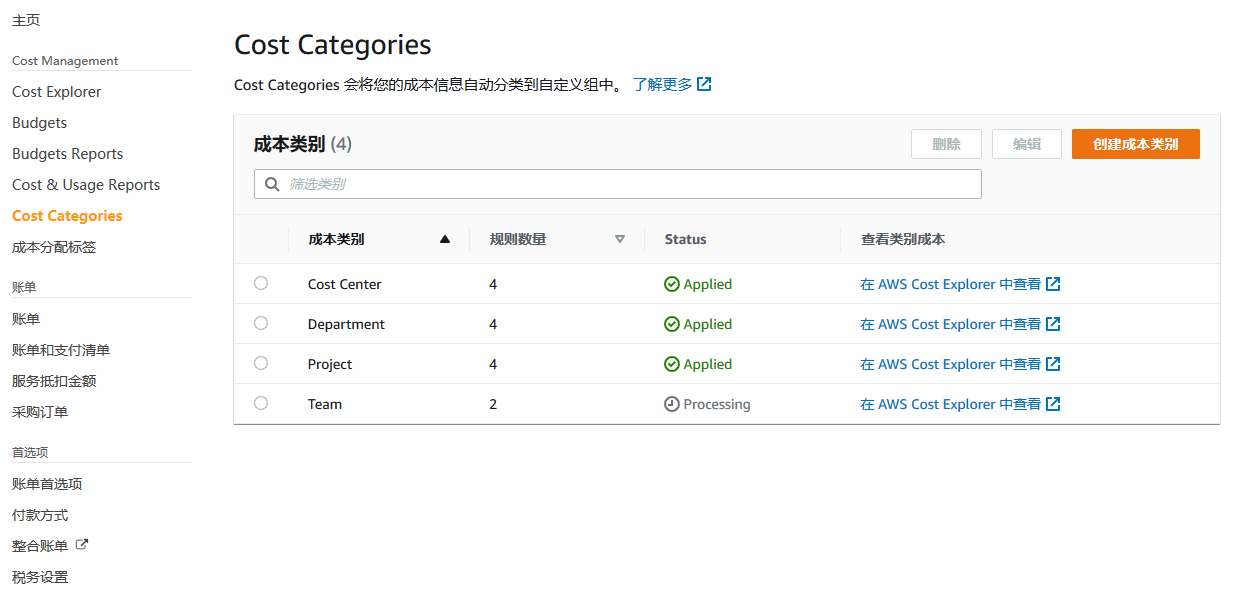This screenshot has width=1238, height=601.
Task: Open Cost & Usage Reports
Action: tap(86, 184)
